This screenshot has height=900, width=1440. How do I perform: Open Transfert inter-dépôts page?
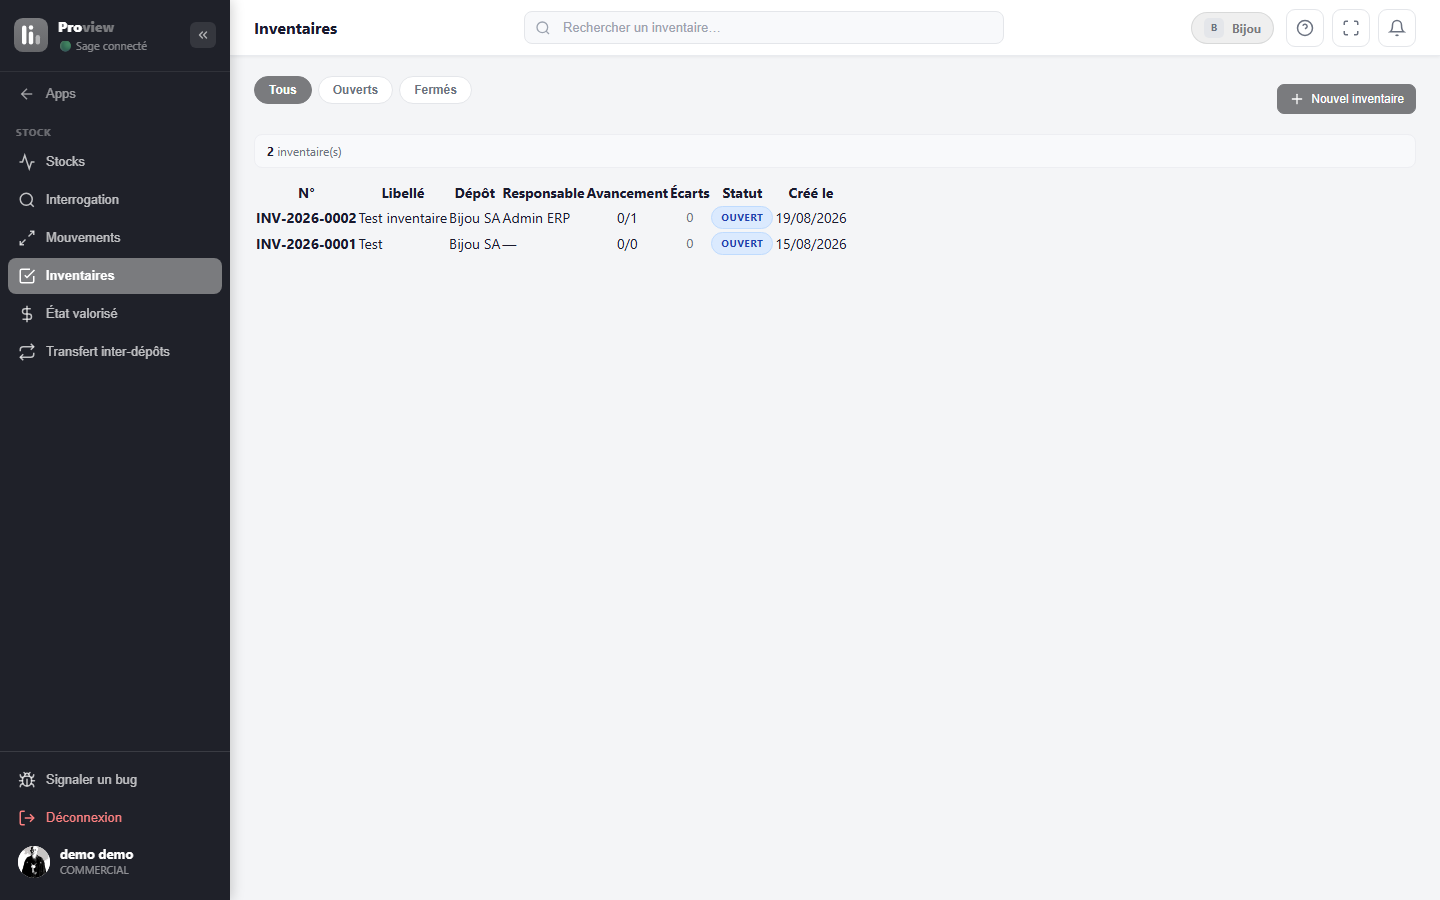click(x=115, y=352)
